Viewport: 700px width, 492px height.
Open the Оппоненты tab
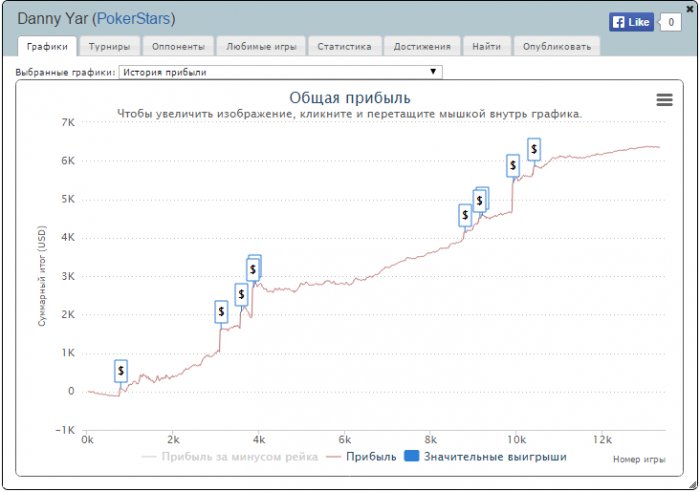tap(178, 46)
